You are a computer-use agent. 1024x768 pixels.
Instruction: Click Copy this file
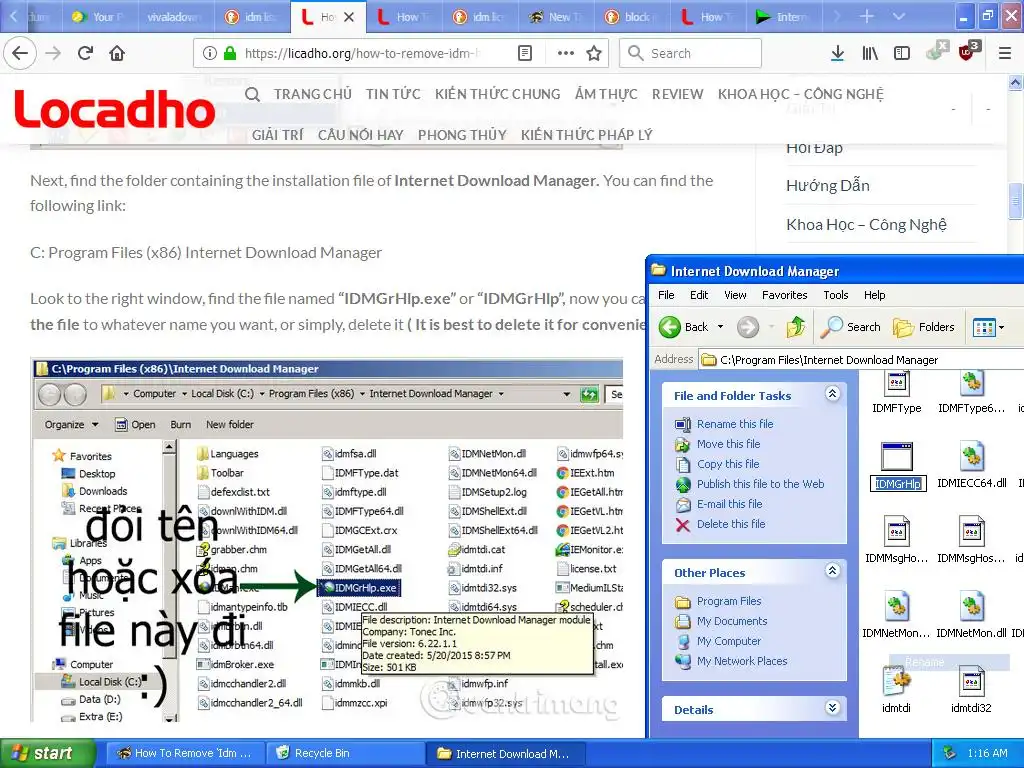pyautogui.click(x=728, y=464)
